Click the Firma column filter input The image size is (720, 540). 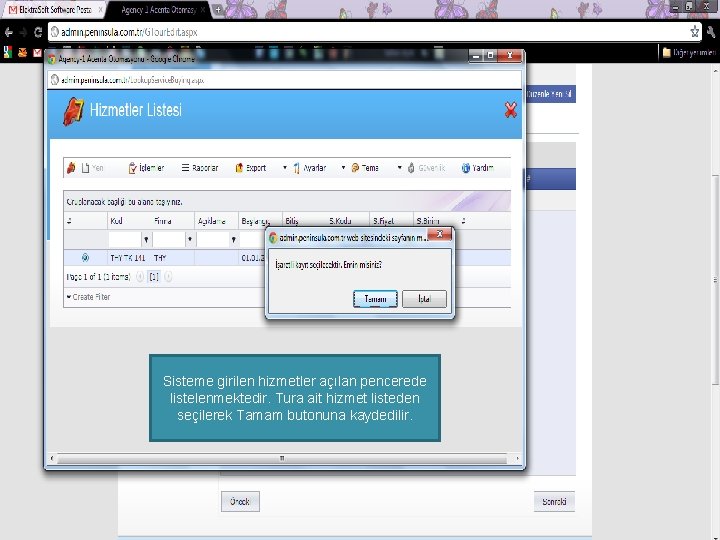[x=169, y=239]
